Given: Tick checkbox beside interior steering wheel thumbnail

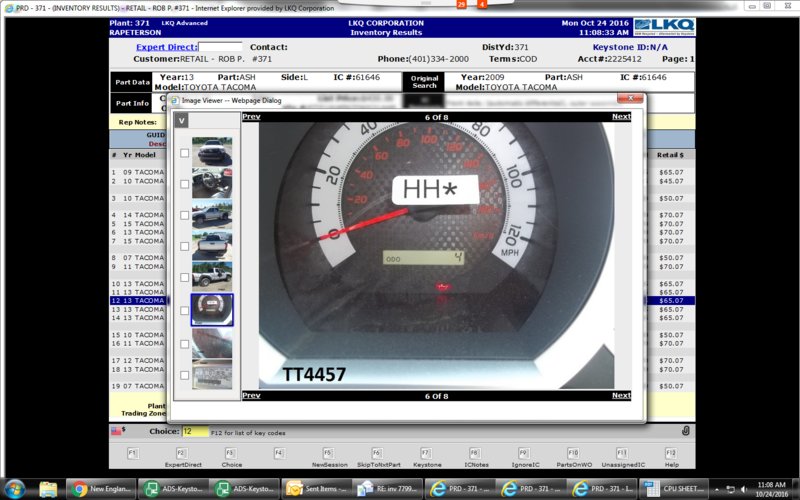Looking at the screenshot, I should pos(185,184).
